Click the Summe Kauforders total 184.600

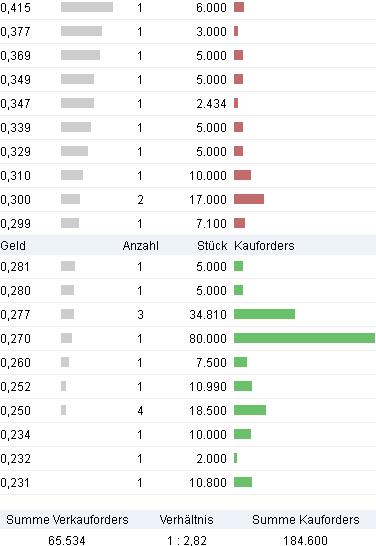pos(305,540)
